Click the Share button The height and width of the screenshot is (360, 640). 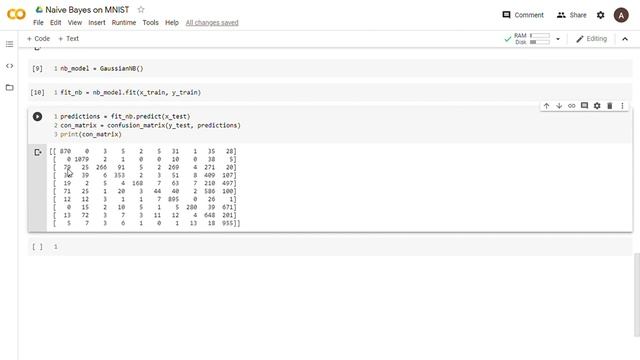pyautogui.click(x=571, y=15)
